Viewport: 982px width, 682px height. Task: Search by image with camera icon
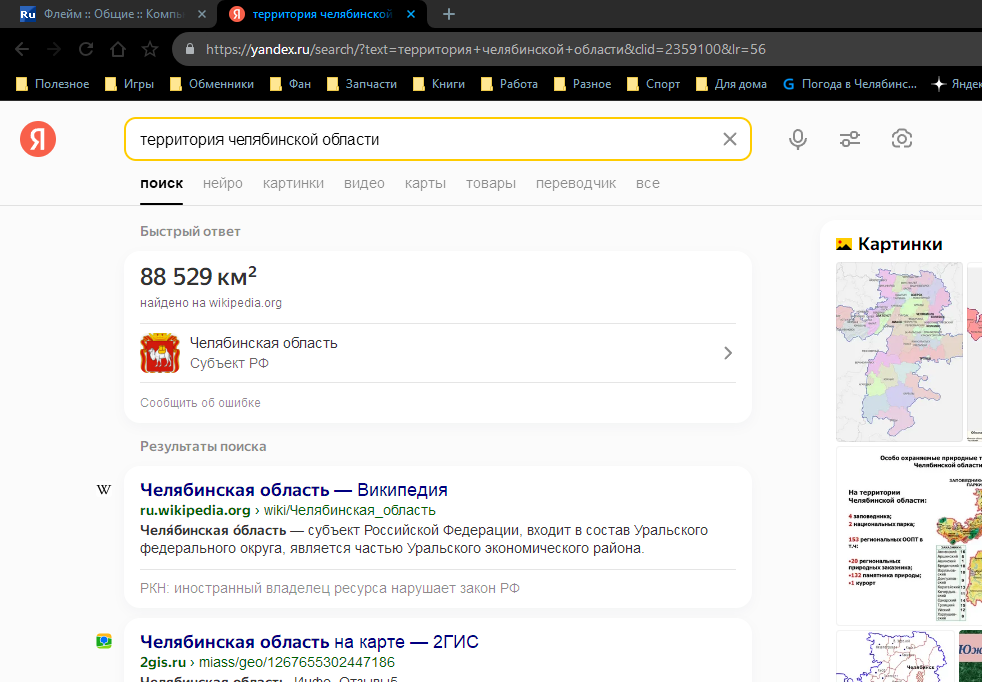901,138
